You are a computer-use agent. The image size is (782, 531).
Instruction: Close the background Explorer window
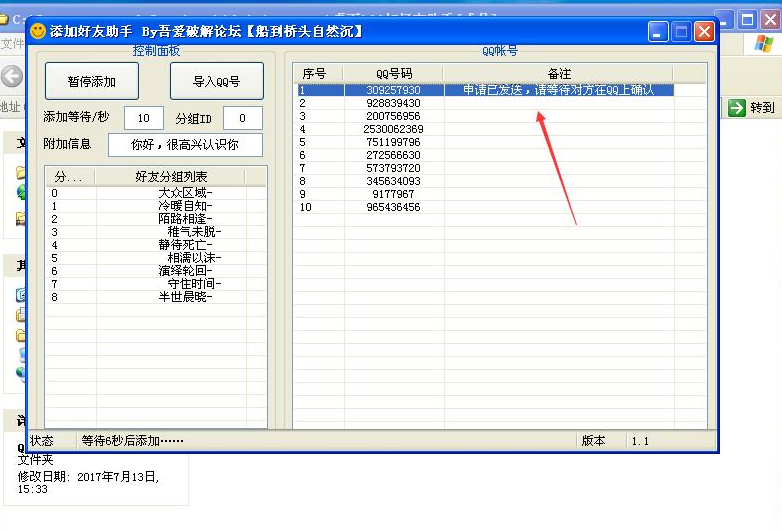(771, 20)
